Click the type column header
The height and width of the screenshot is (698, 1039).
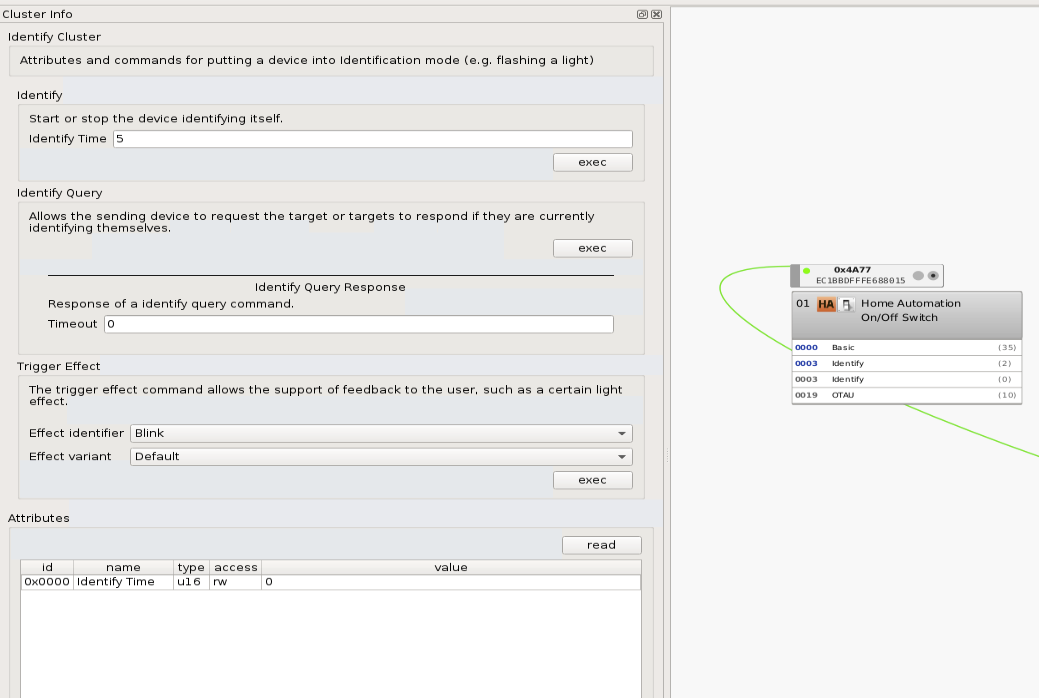point(191,567)
